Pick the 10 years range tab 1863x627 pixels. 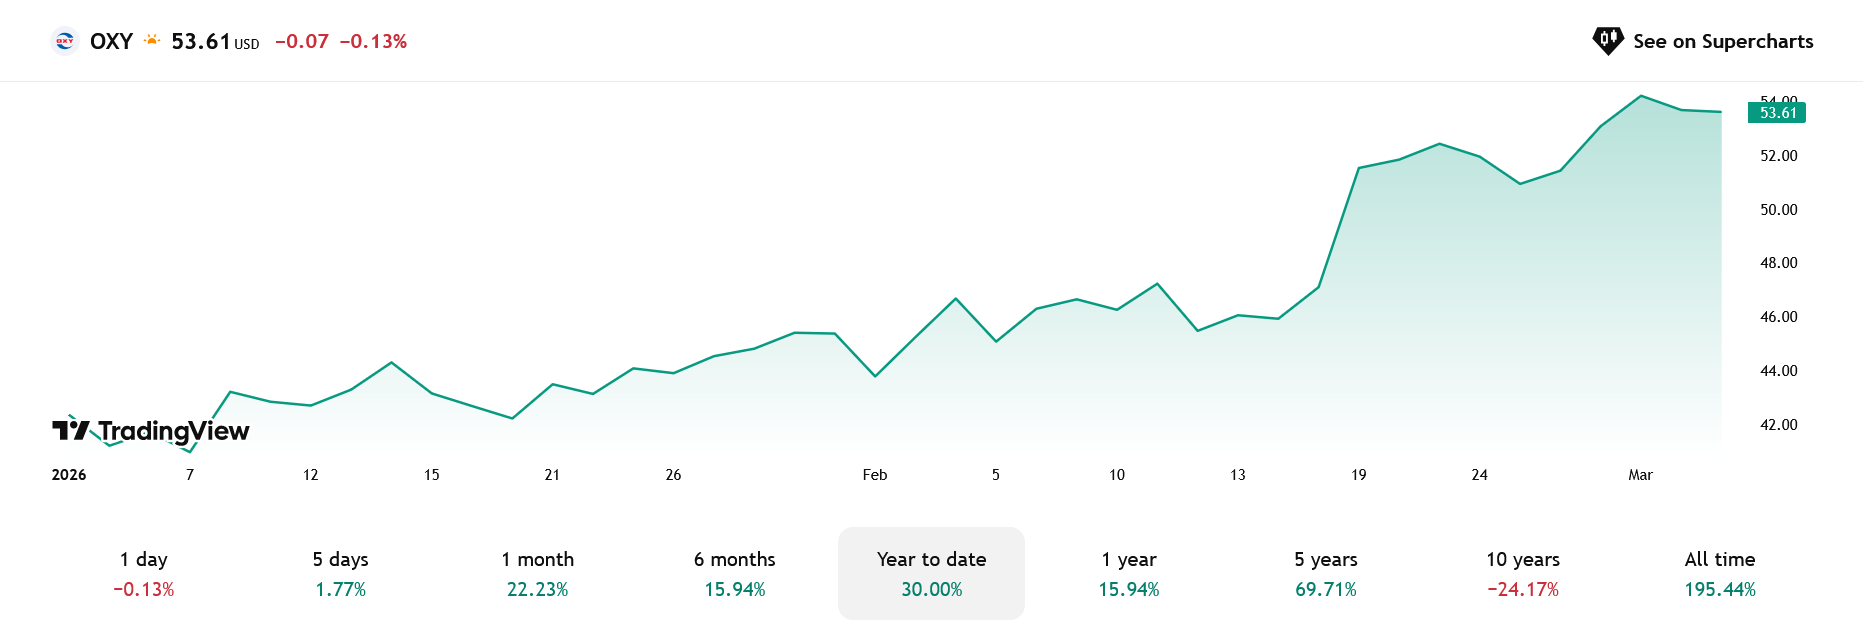point(1523,573)
